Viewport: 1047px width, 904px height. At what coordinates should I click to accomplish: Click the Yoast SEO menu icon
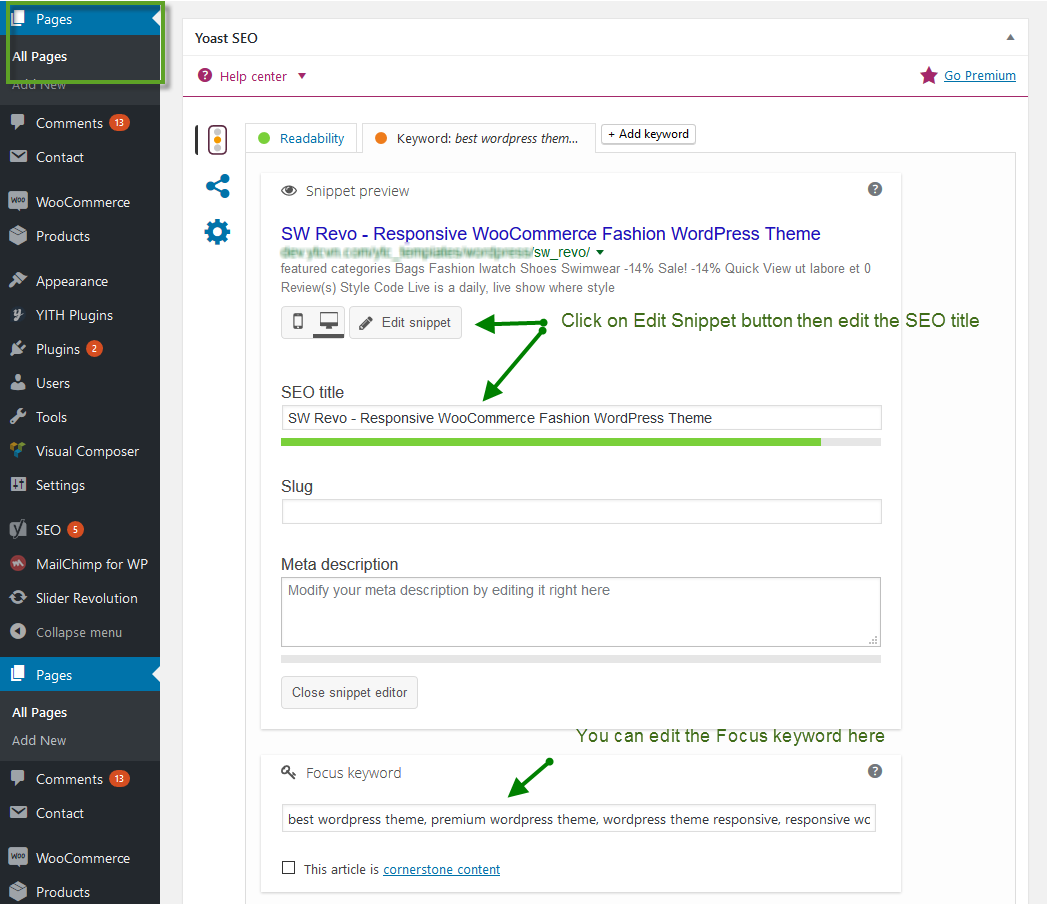(18, 529)
